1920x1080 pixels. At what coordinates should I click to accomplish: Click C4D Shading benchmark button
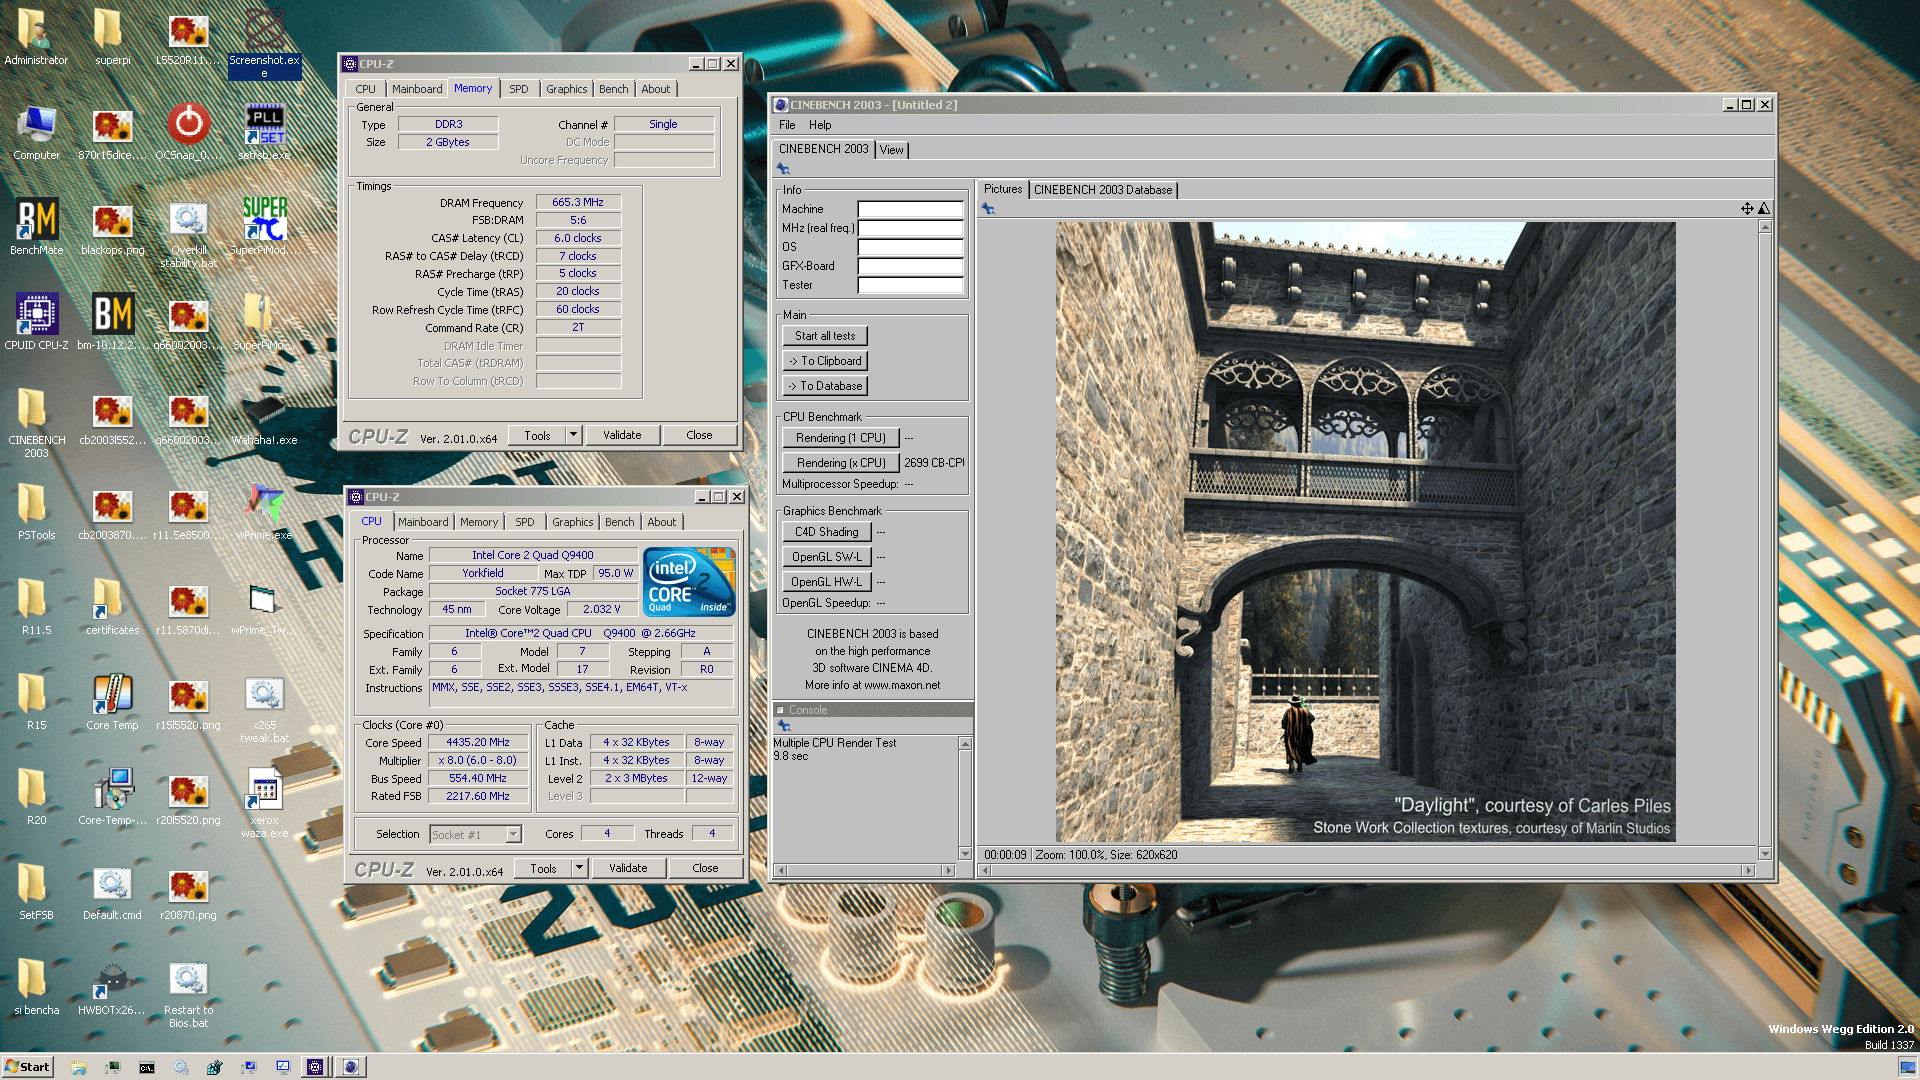click(x=827, y=532)
